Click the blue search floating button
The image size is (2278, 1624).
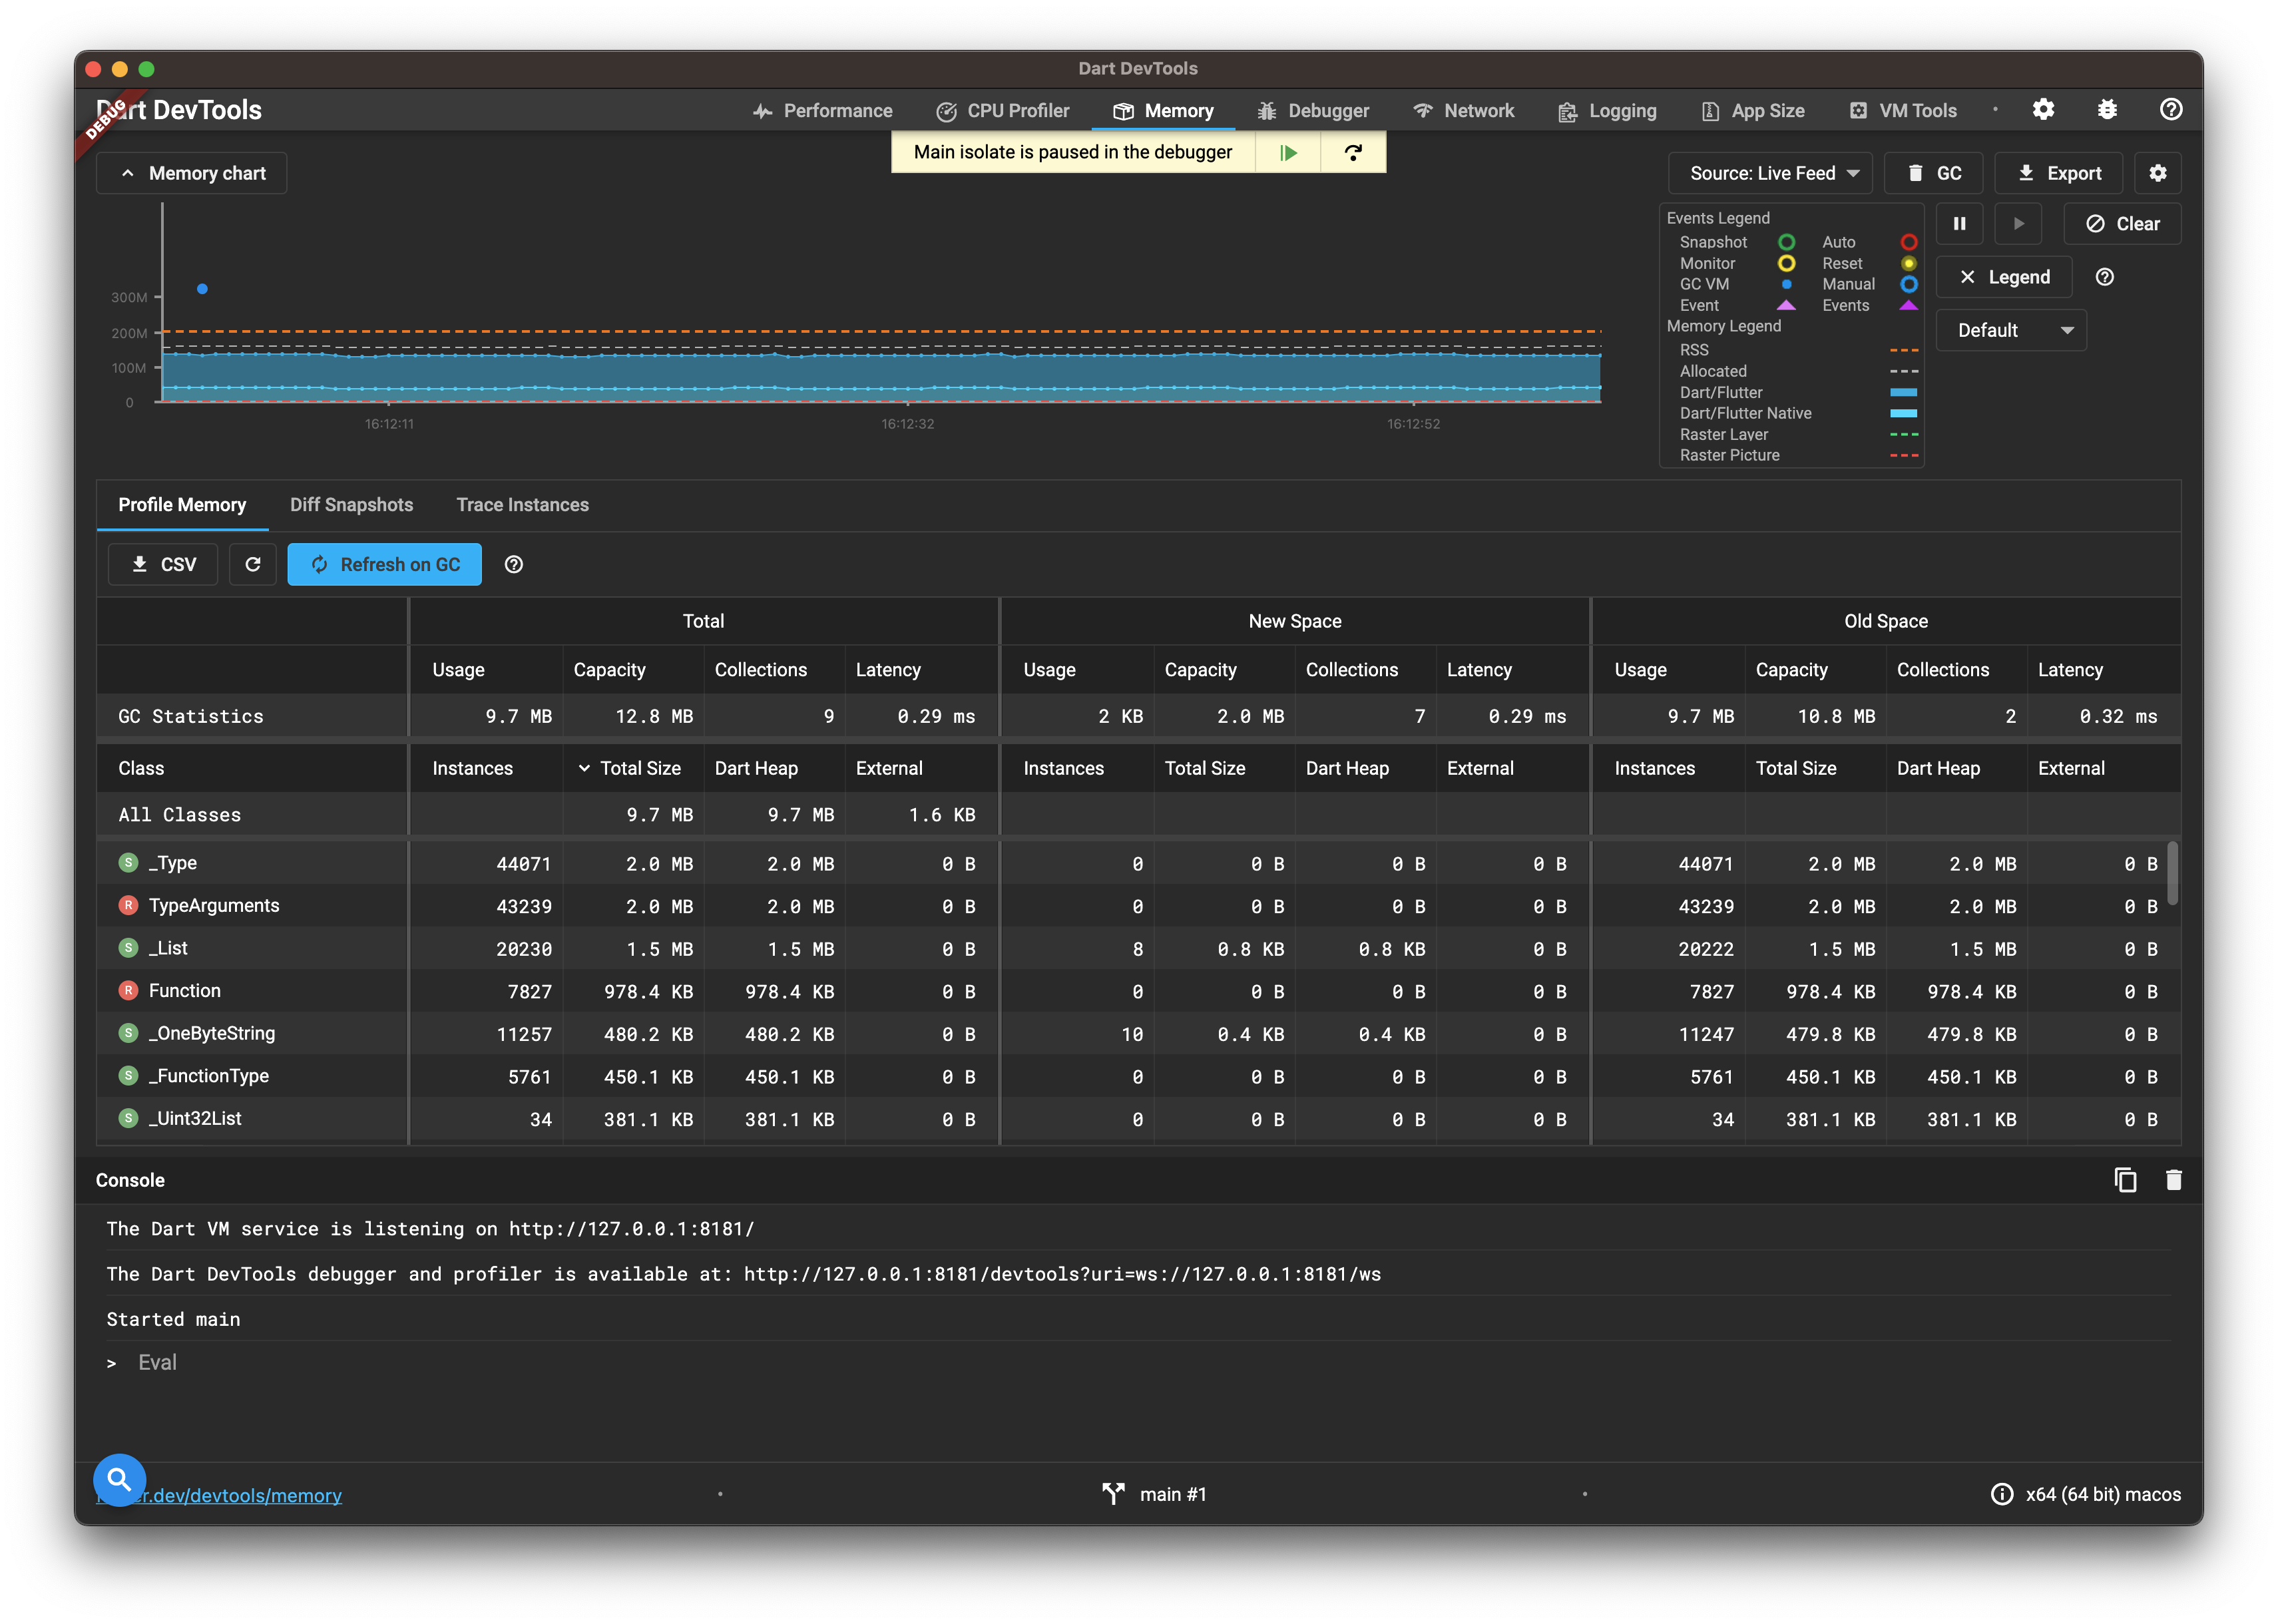tap(120, 1480)
